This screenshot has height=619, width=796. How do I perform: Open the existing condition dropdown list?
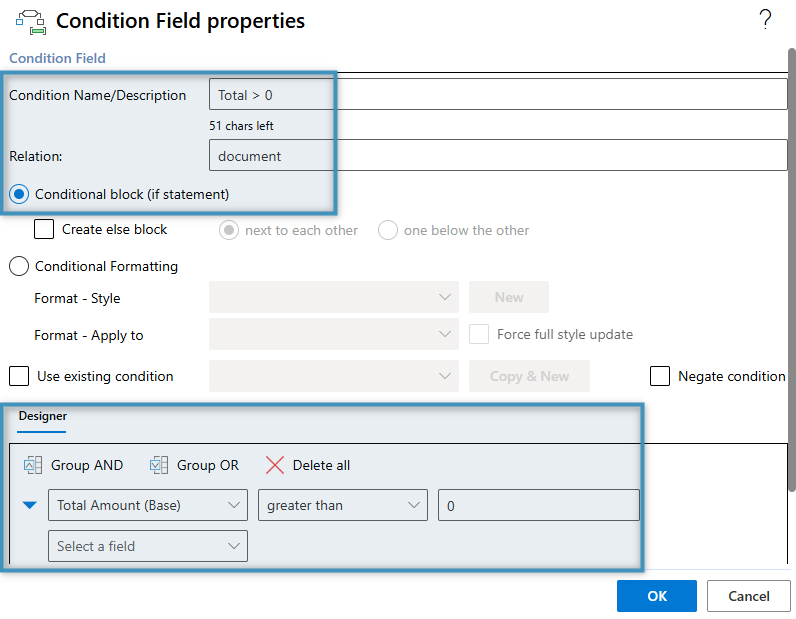click(x=334, y=376)
